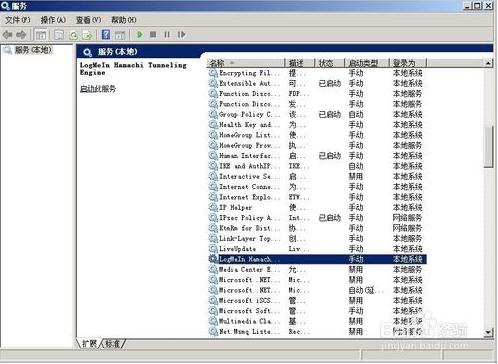Select the Human Interfac... service row
498x364 pixels.
[317, 156]
